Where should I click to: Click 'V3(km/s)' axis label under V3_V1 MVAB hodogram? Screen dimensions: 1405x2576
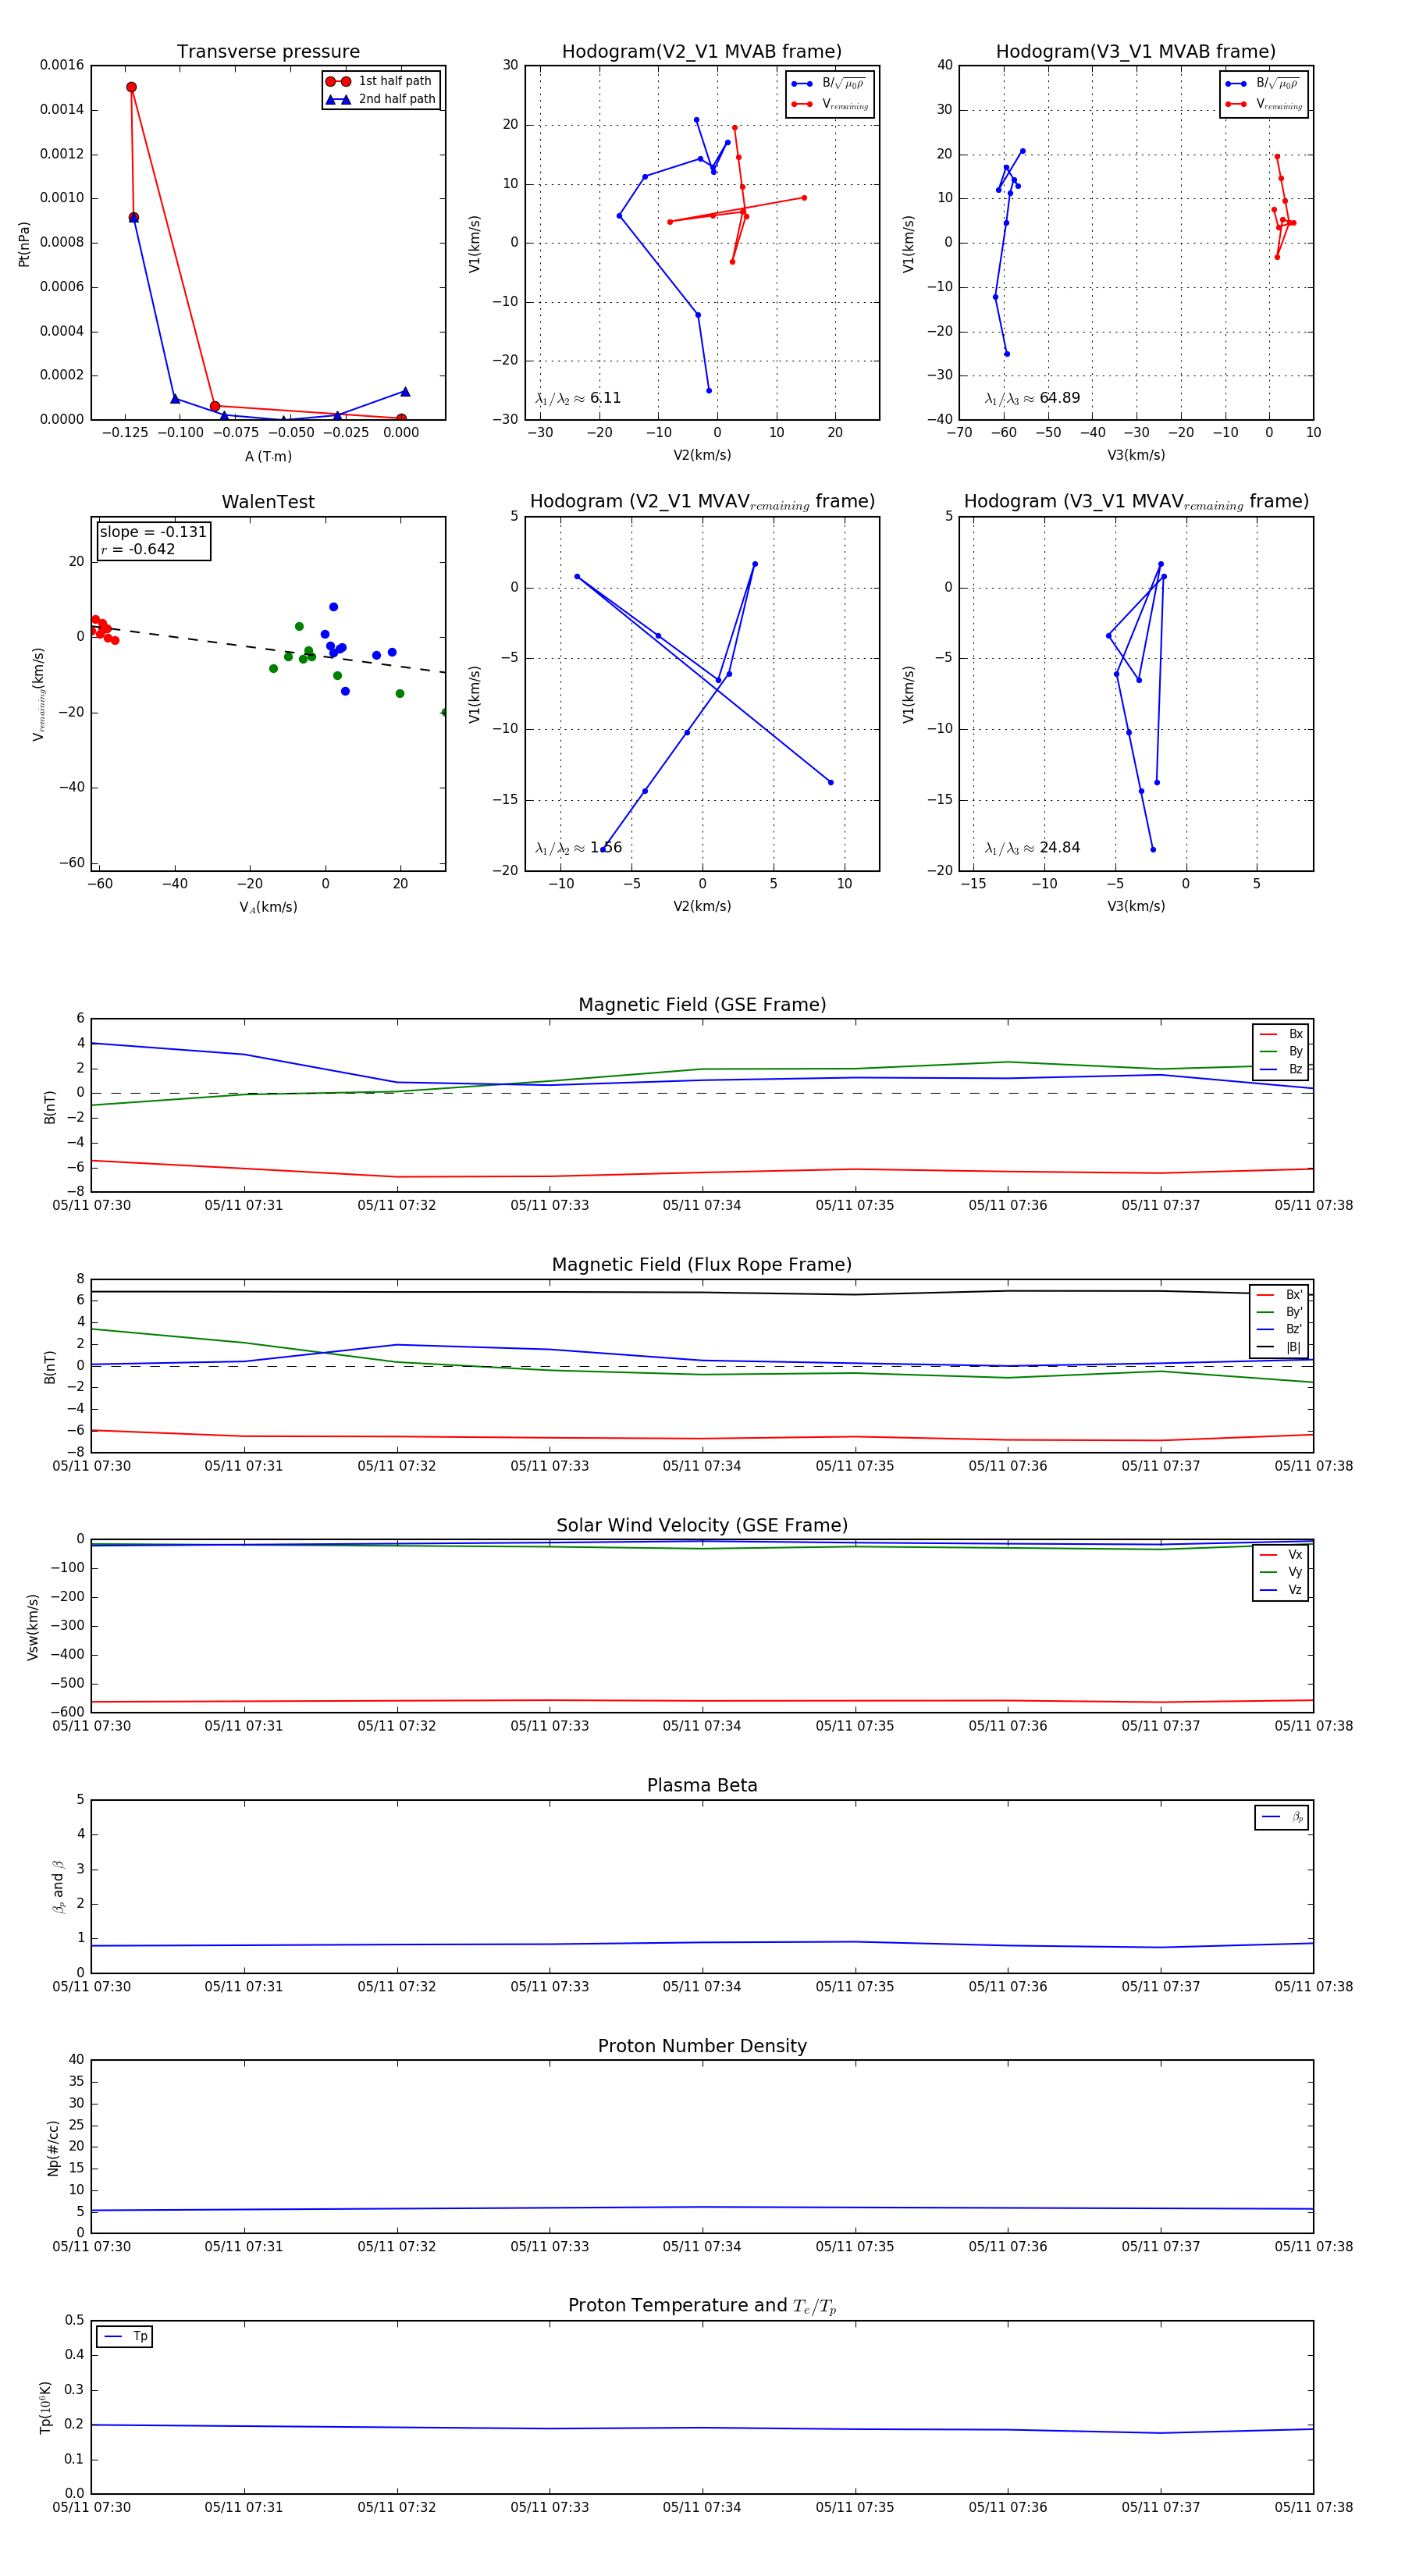(x=1136, y=455)
